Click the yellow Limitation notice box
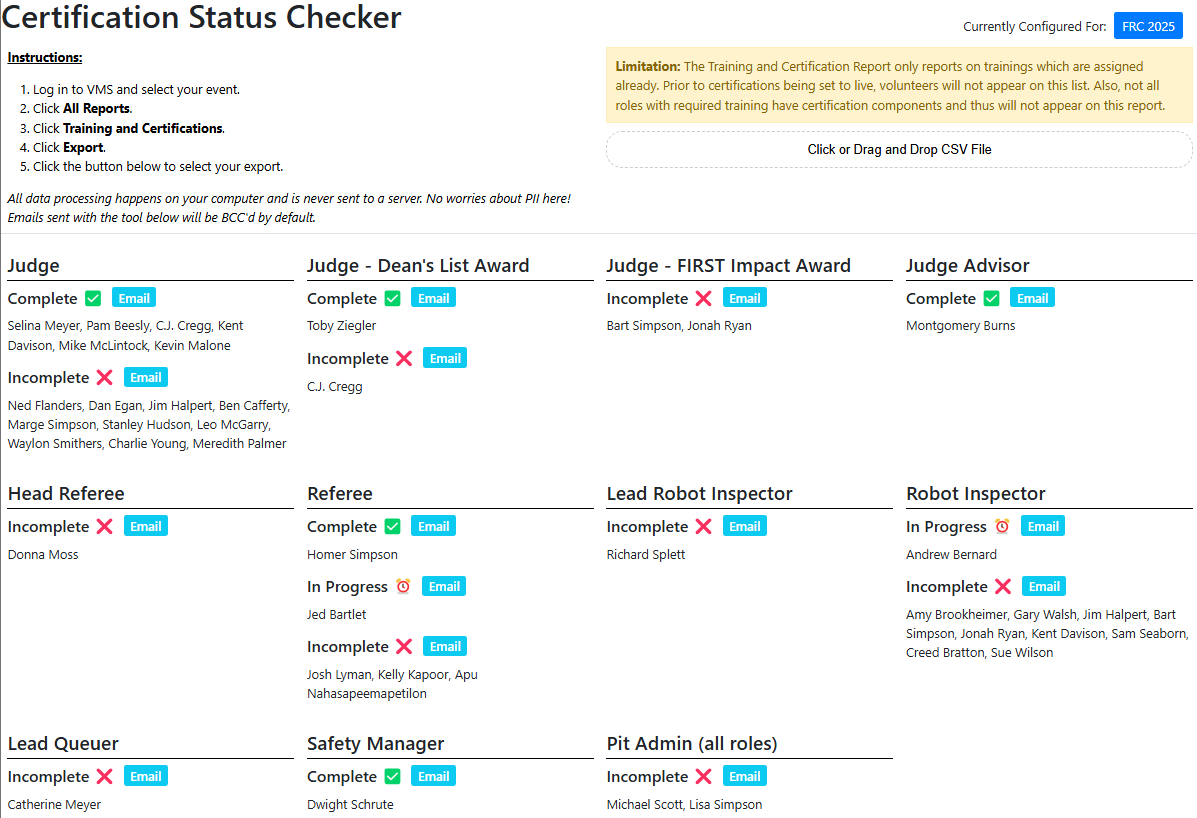1197x818 pixels. click(x=899, y=85)
